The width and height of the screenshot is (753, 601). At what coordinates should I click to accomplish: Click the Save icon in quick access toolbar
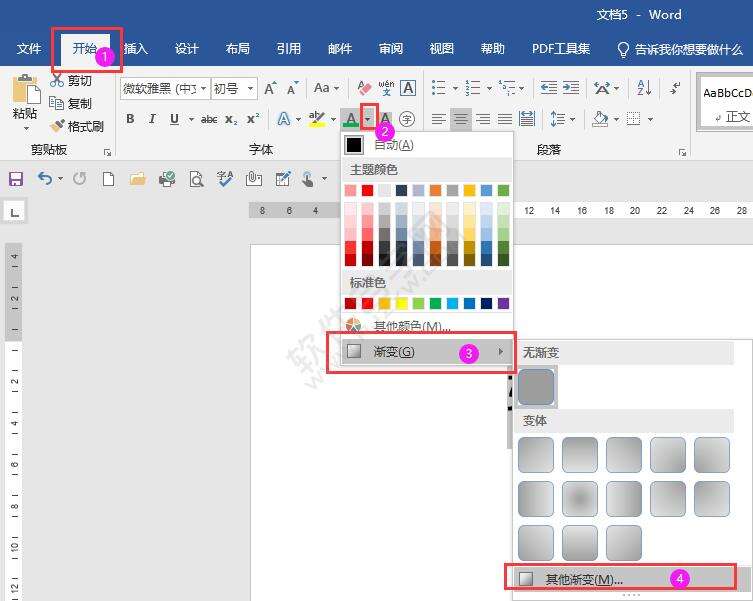16,179
